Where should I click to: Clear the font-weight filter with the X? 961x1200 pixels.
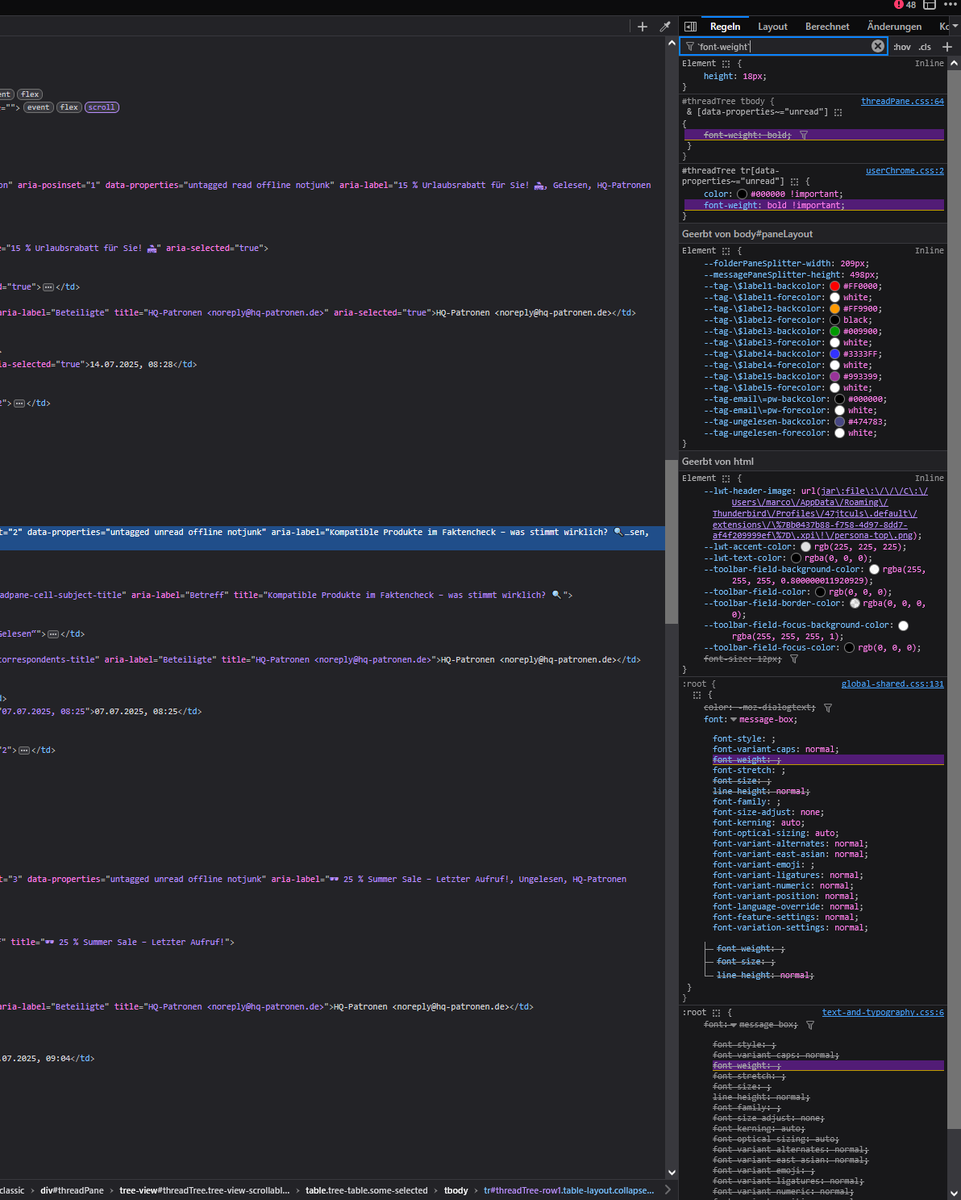click(877, 47)
